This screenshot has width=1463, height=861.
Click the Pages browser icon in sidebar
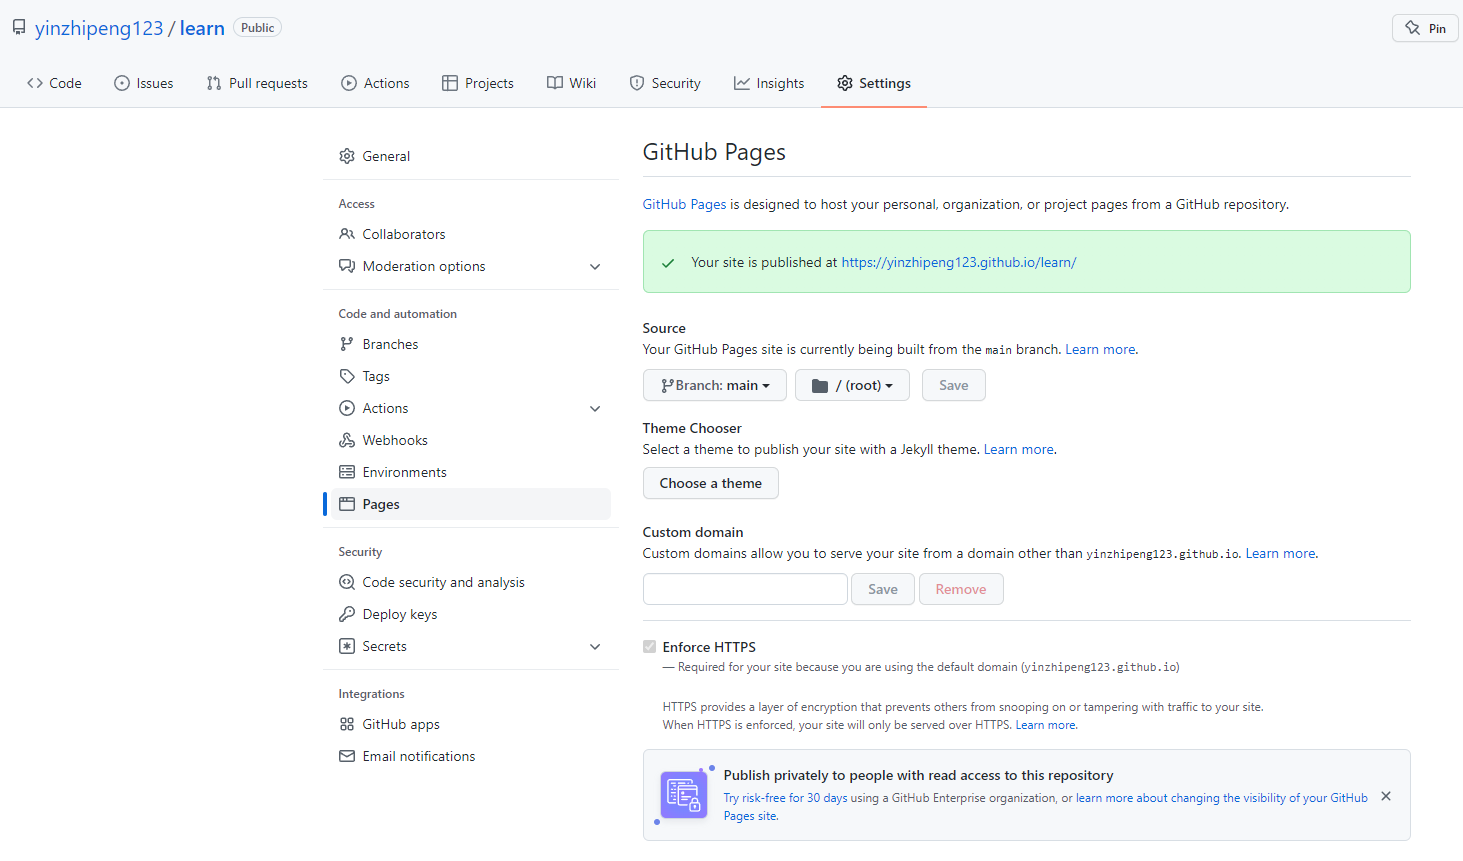[347, 504]
